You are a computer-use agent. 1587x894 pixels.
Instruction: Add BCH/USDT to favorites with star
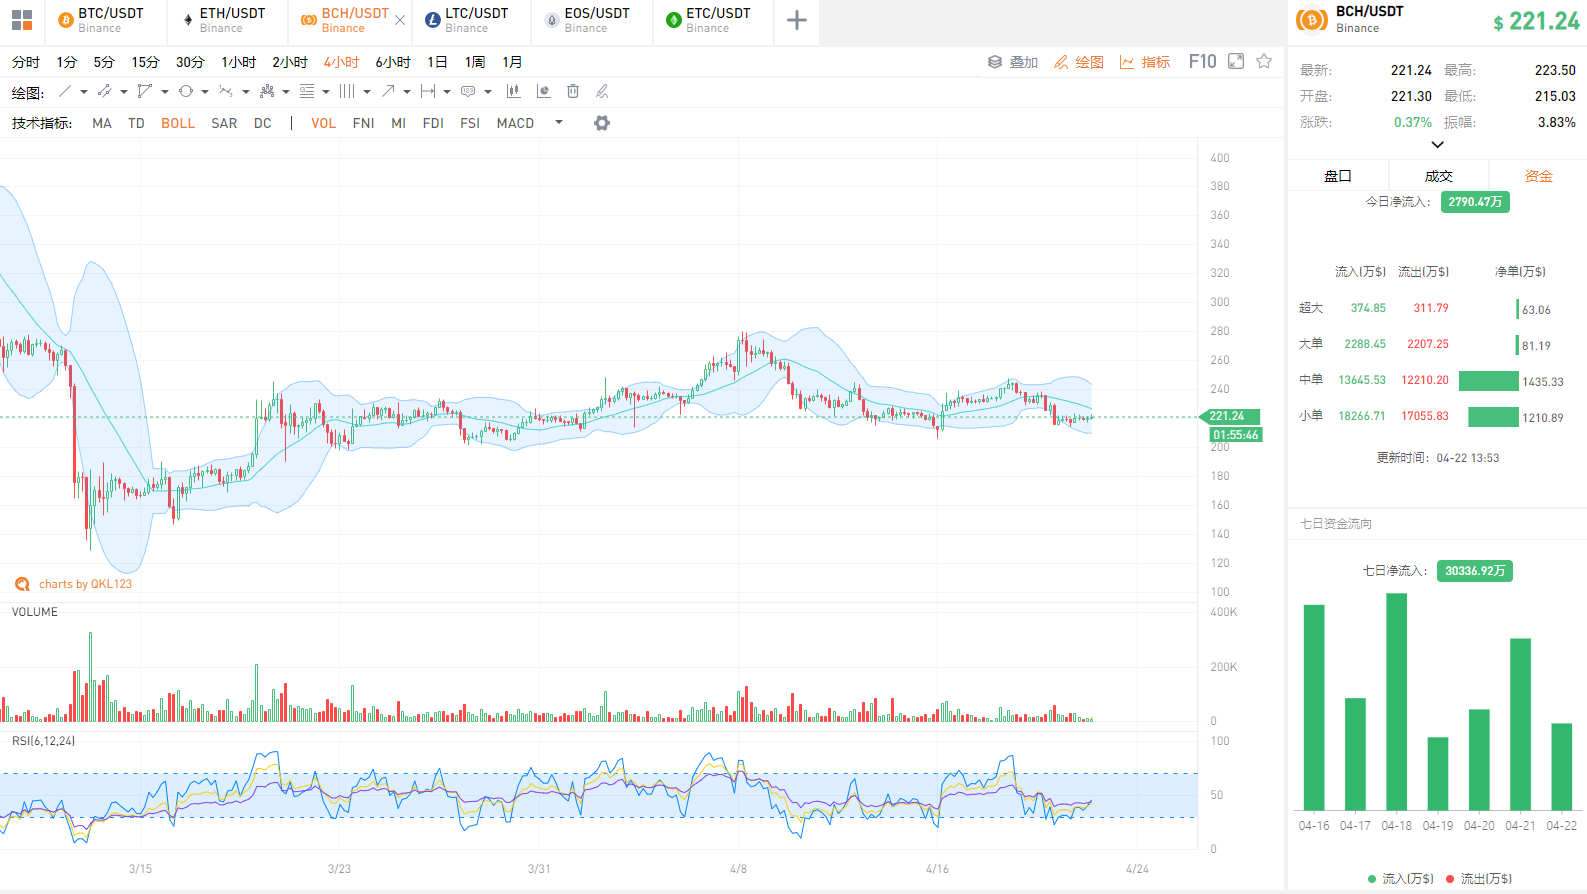tap(1264, 61)
